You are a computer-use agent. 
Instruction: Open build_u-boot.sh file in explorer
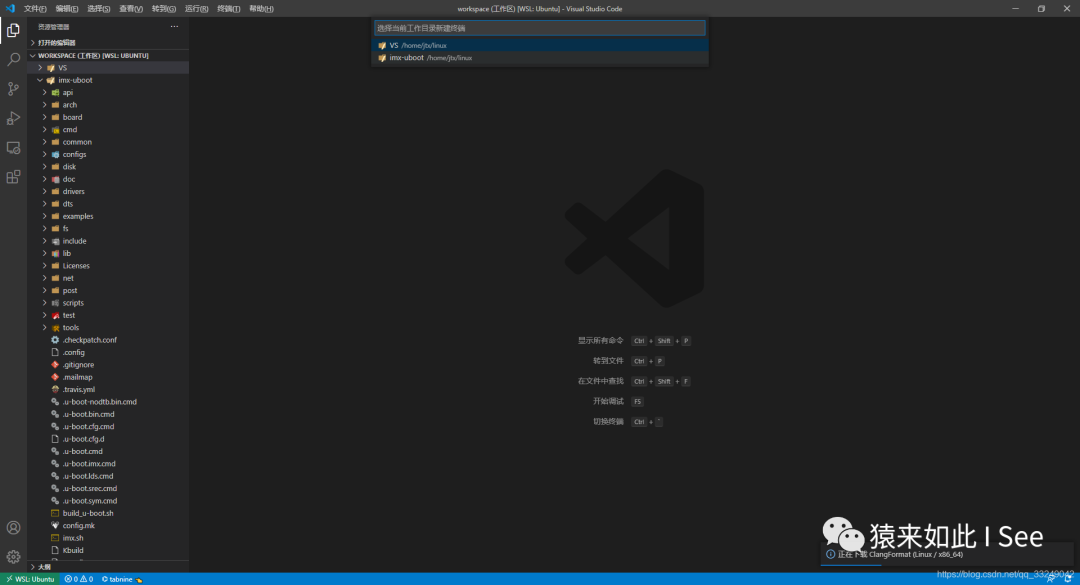pos(88,513)
